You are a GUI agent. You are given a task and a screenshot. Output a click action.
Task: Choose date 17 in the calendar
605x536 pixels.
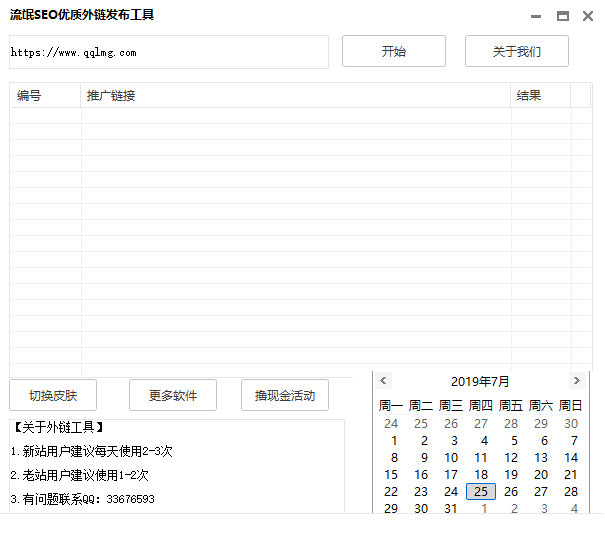[451, 474]
